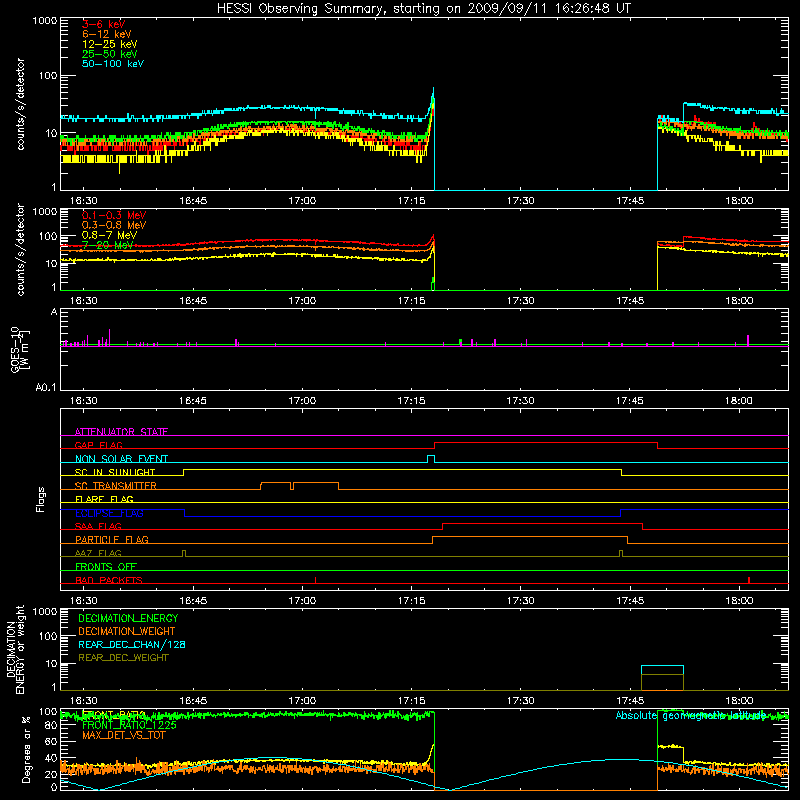Click the raised SAA_FLAG step segment
800x800 pixels.
tap(542, 523)
